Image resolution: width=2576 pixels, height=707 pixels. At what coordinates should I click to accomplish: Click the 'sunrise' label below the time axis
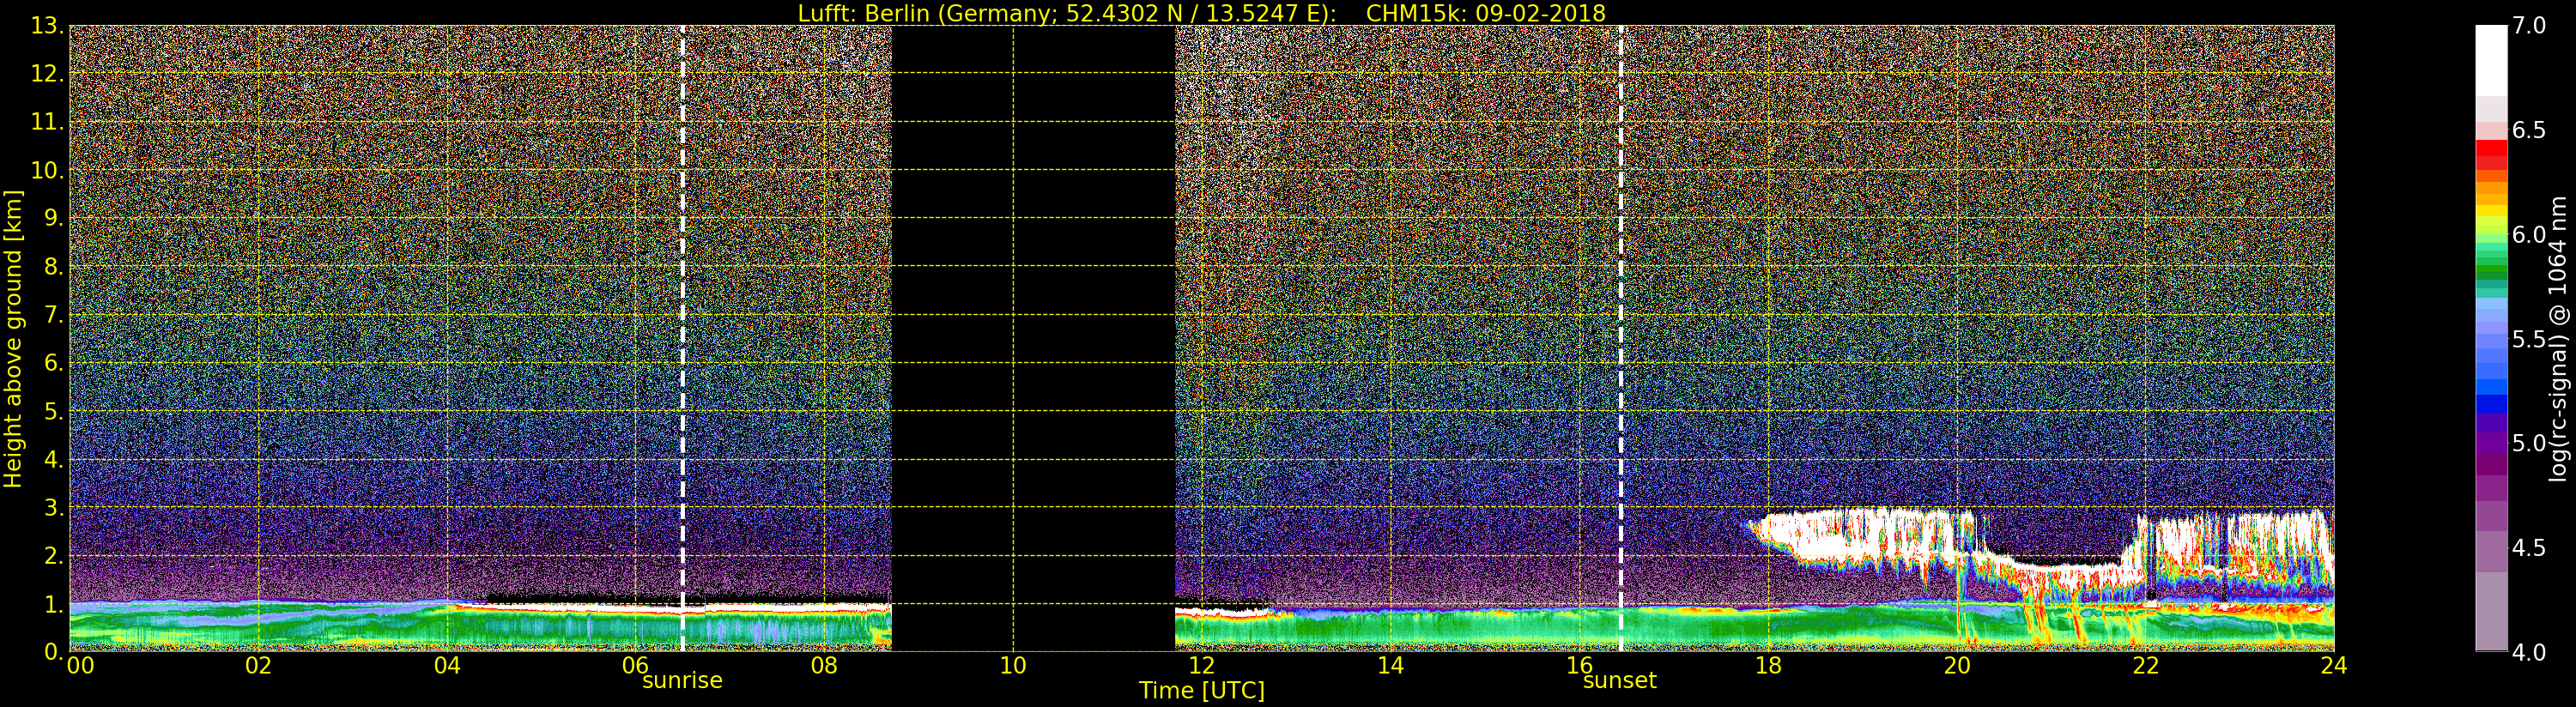(682, 681)
